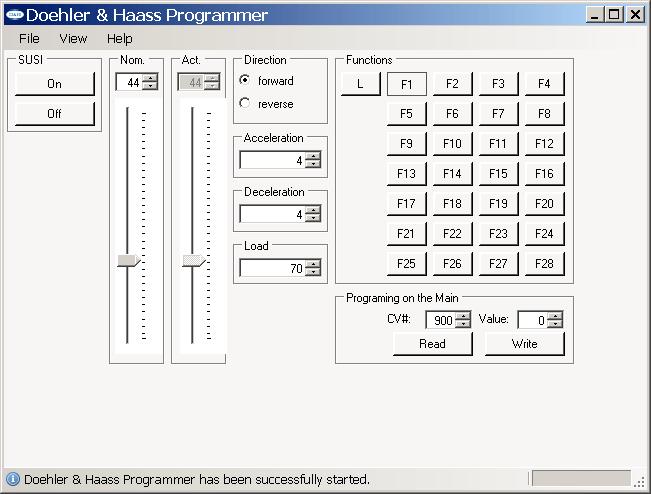Click the info icon in status bar

(x=12, y=479)
